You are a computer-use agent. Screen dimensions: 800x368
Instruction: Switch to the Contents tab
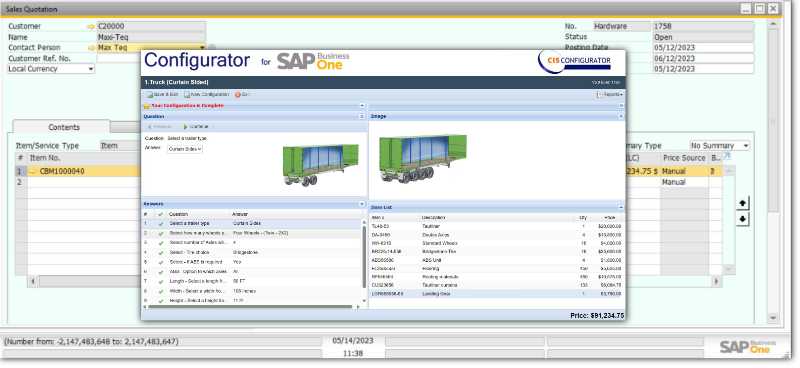pyautogui.click(x=64, y=127)
